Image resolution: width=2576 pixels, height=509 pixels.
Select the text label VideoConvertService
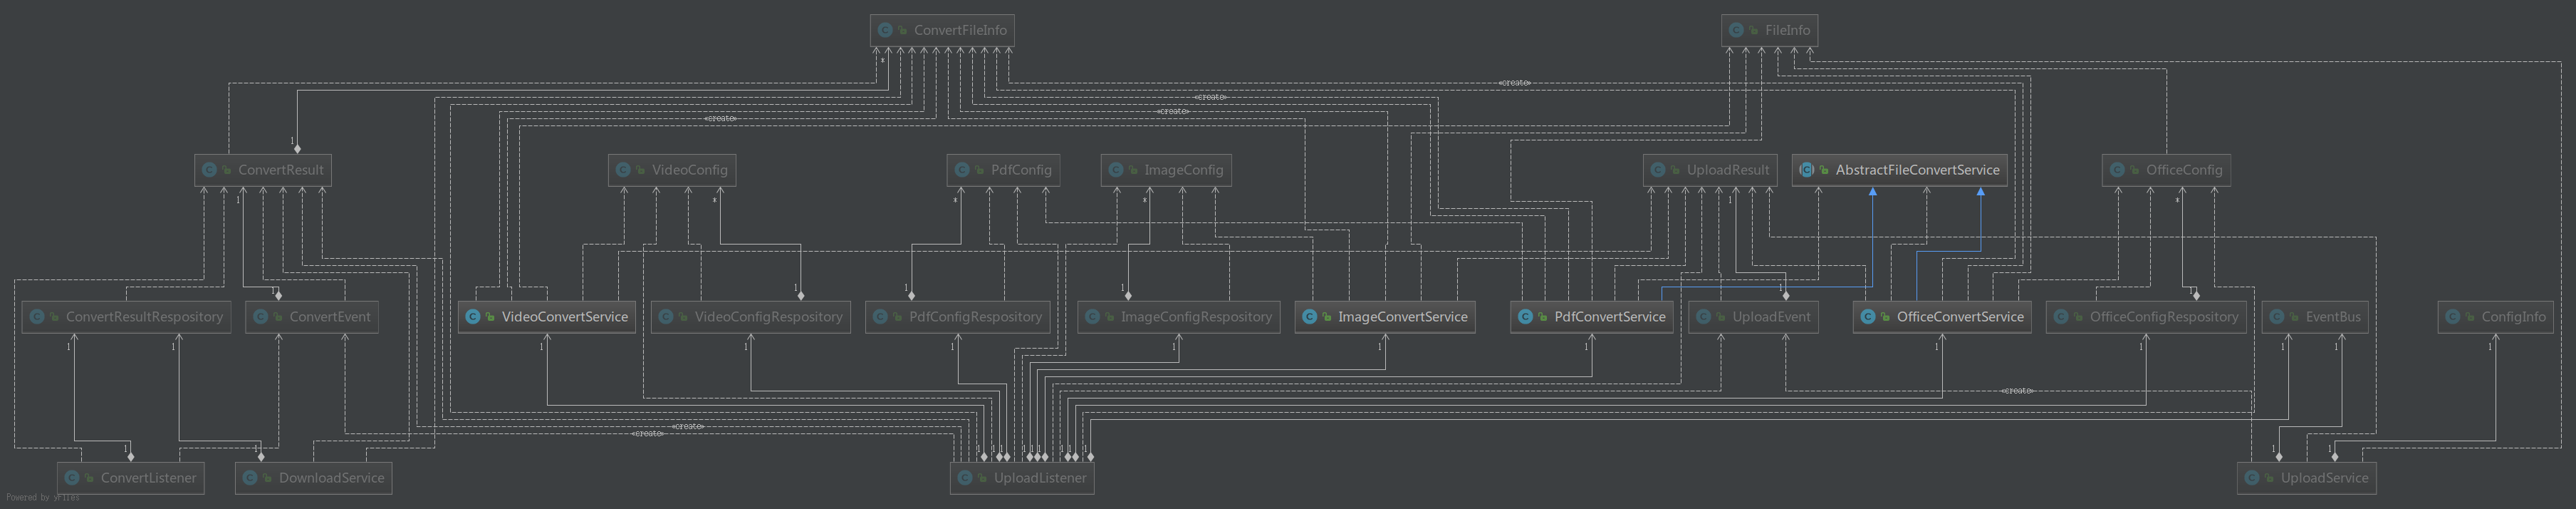click(565, 317)
